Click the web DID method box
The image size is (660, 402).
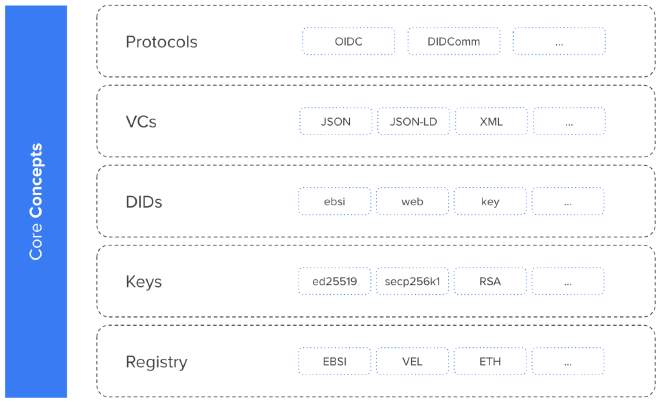point(412,201)
